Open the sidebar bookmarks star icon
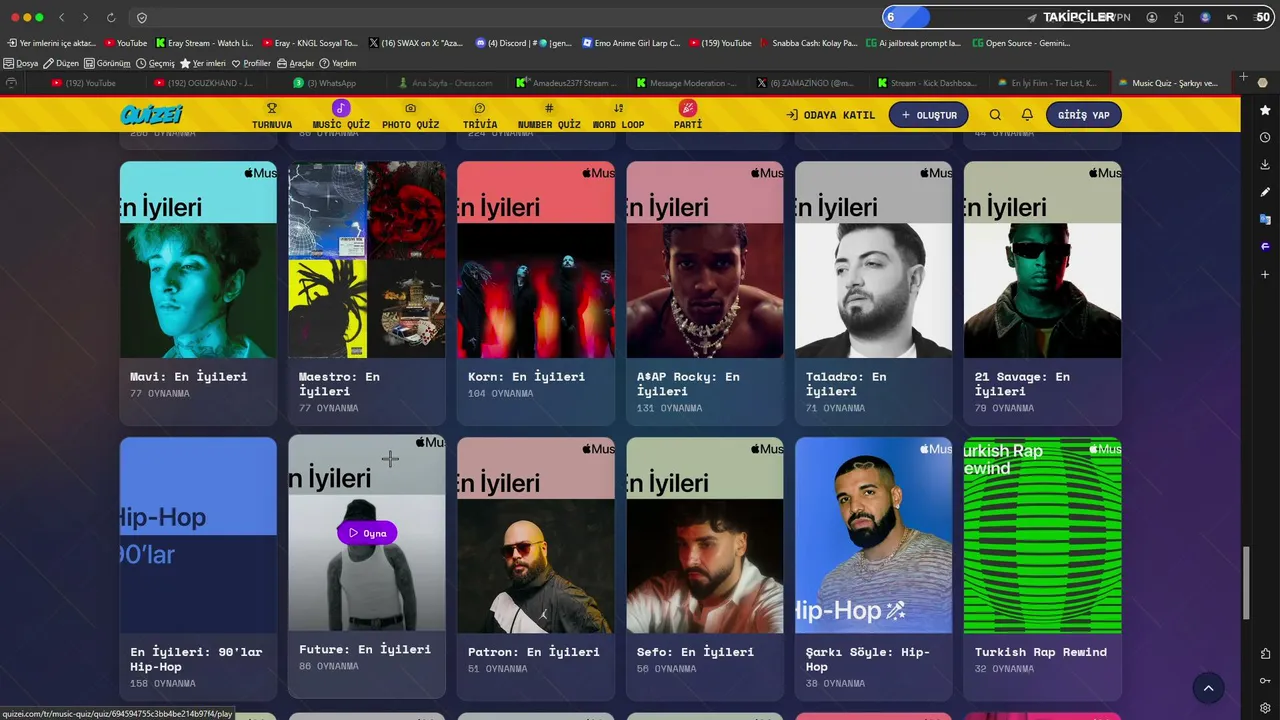Screen dimensions: 1280x720 (1265, 110)
